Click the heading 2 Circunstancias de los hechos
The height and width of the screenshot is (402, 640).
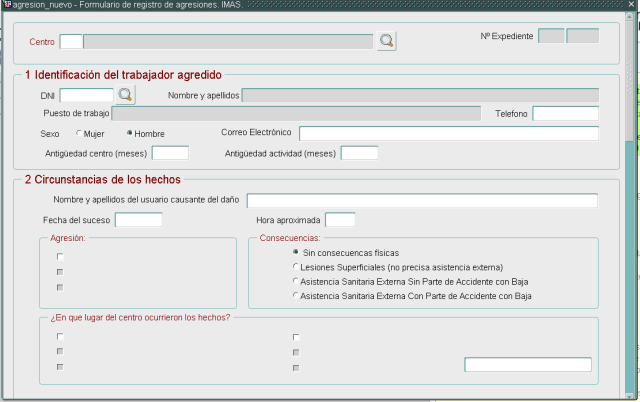coord(102,180)
